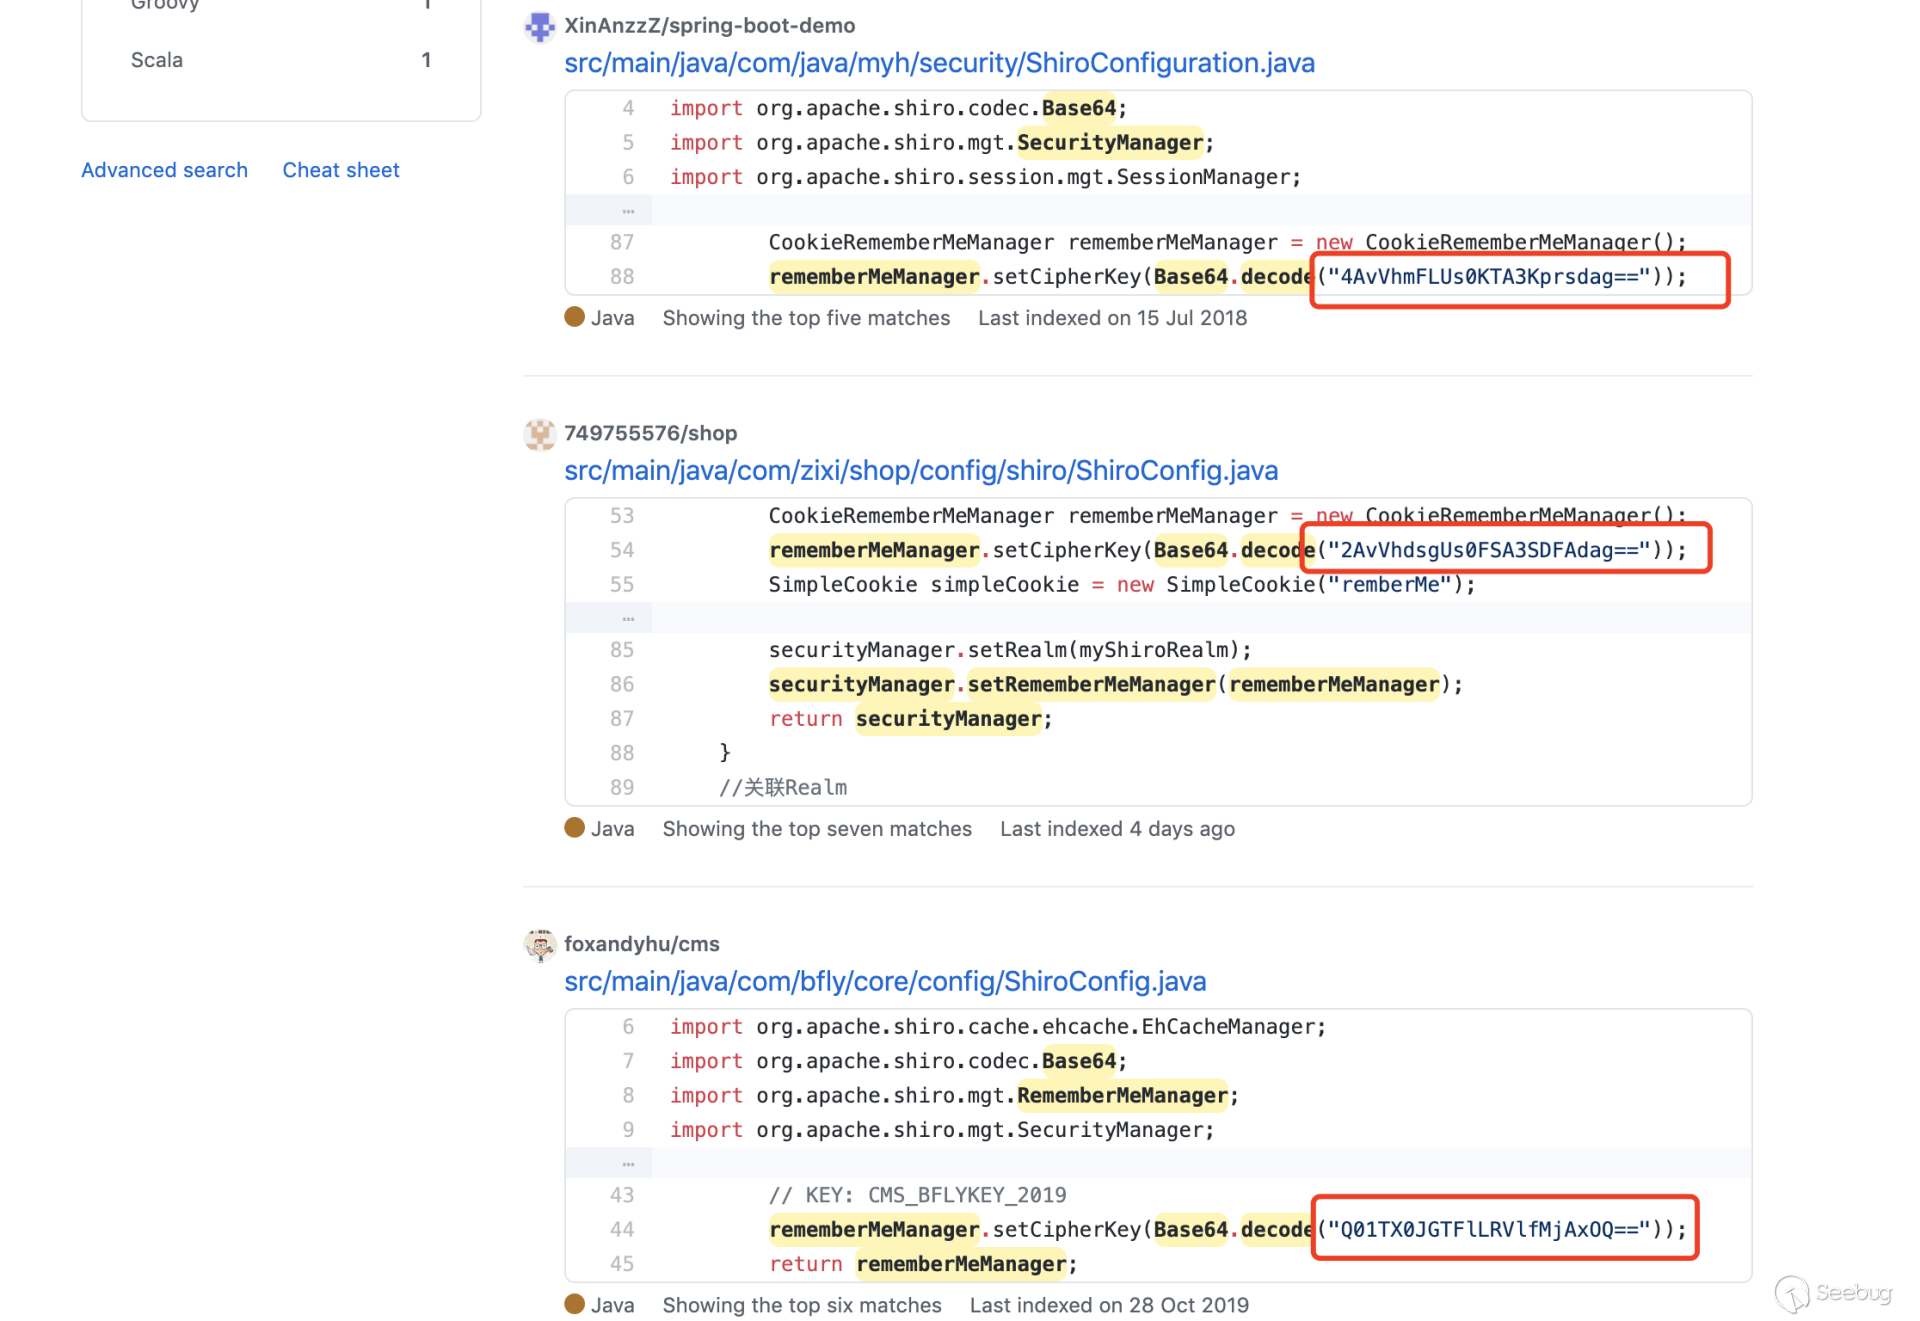Open 749755576/shop repository
The height and width of the screenshot is (1321, 1920).
pyautogui.click(x=650, y=433)
